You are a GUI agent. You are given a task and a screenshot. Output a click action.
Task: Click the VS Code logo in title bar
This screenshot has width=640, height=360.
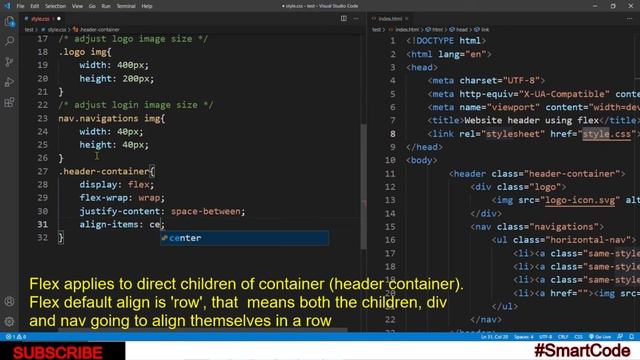click(x=7, y=6)
